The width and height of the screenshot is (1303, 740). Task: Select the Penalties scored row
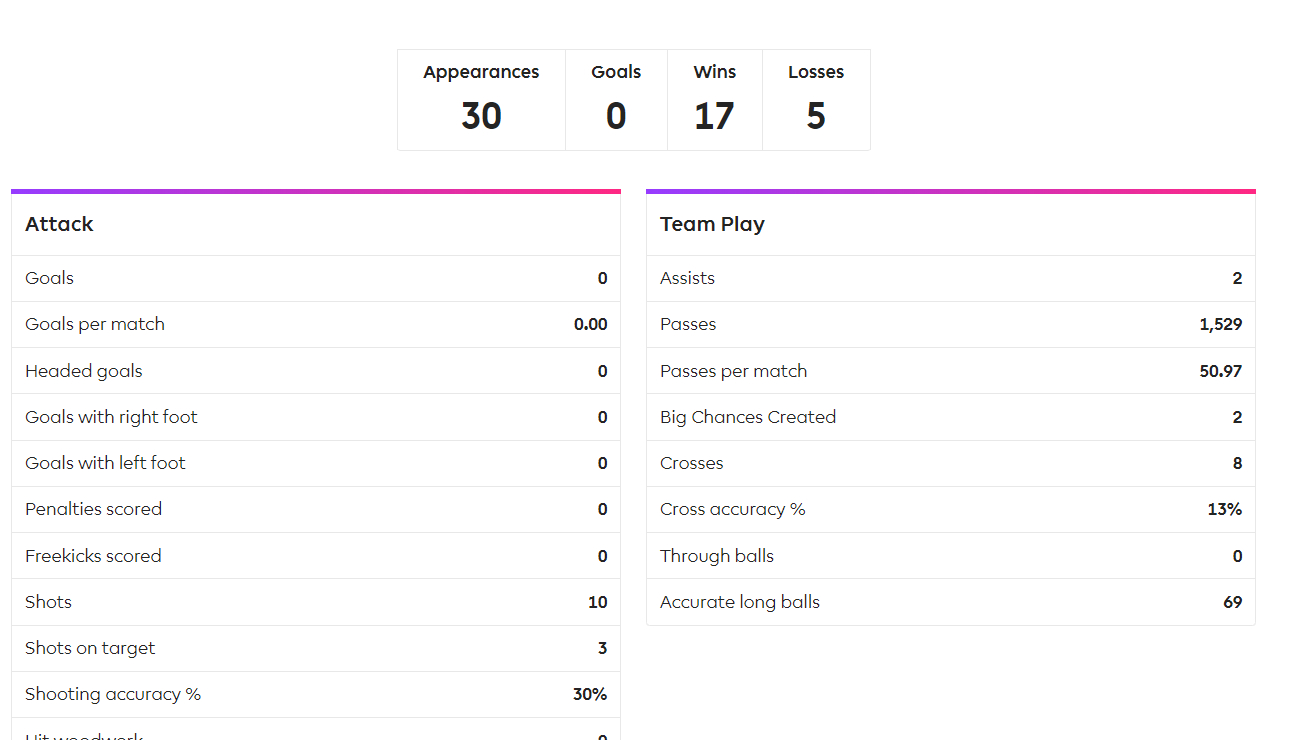pos(316,509)
